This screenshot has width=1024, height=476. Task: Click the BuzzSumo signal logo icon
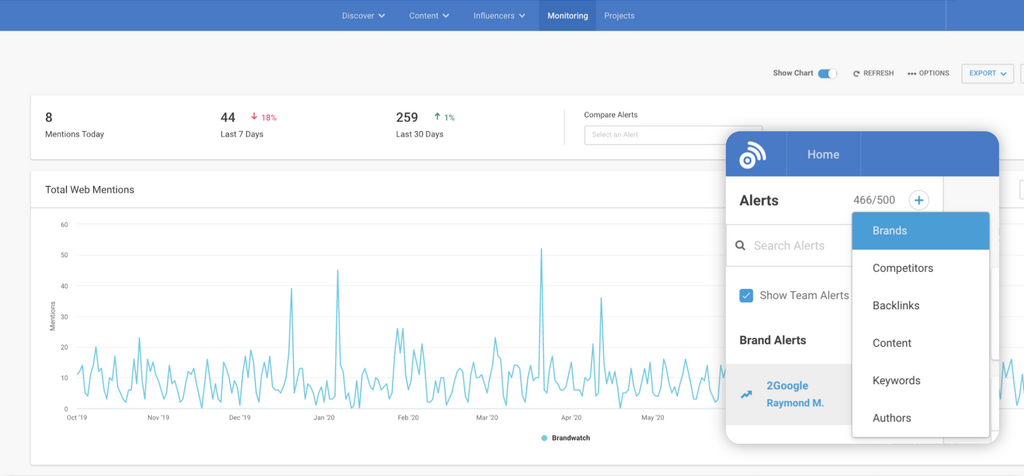pyautogui.click(x=752, y=155)
